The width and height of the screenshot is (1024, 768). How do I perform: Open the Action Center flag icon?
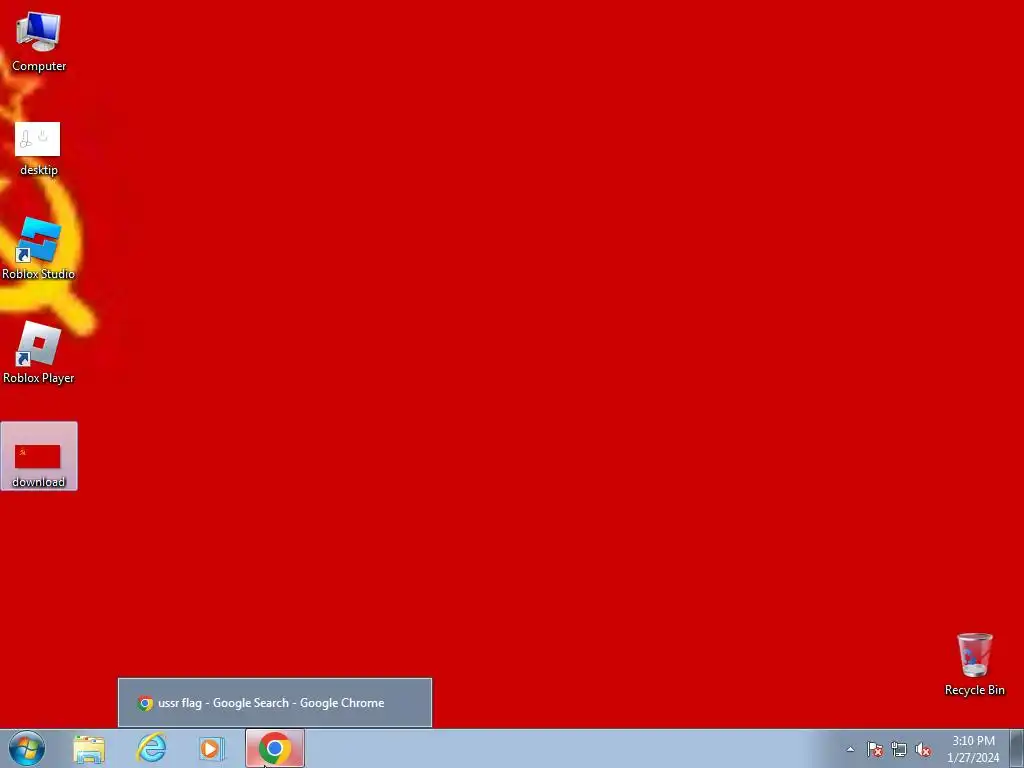[x=875, y=749]
